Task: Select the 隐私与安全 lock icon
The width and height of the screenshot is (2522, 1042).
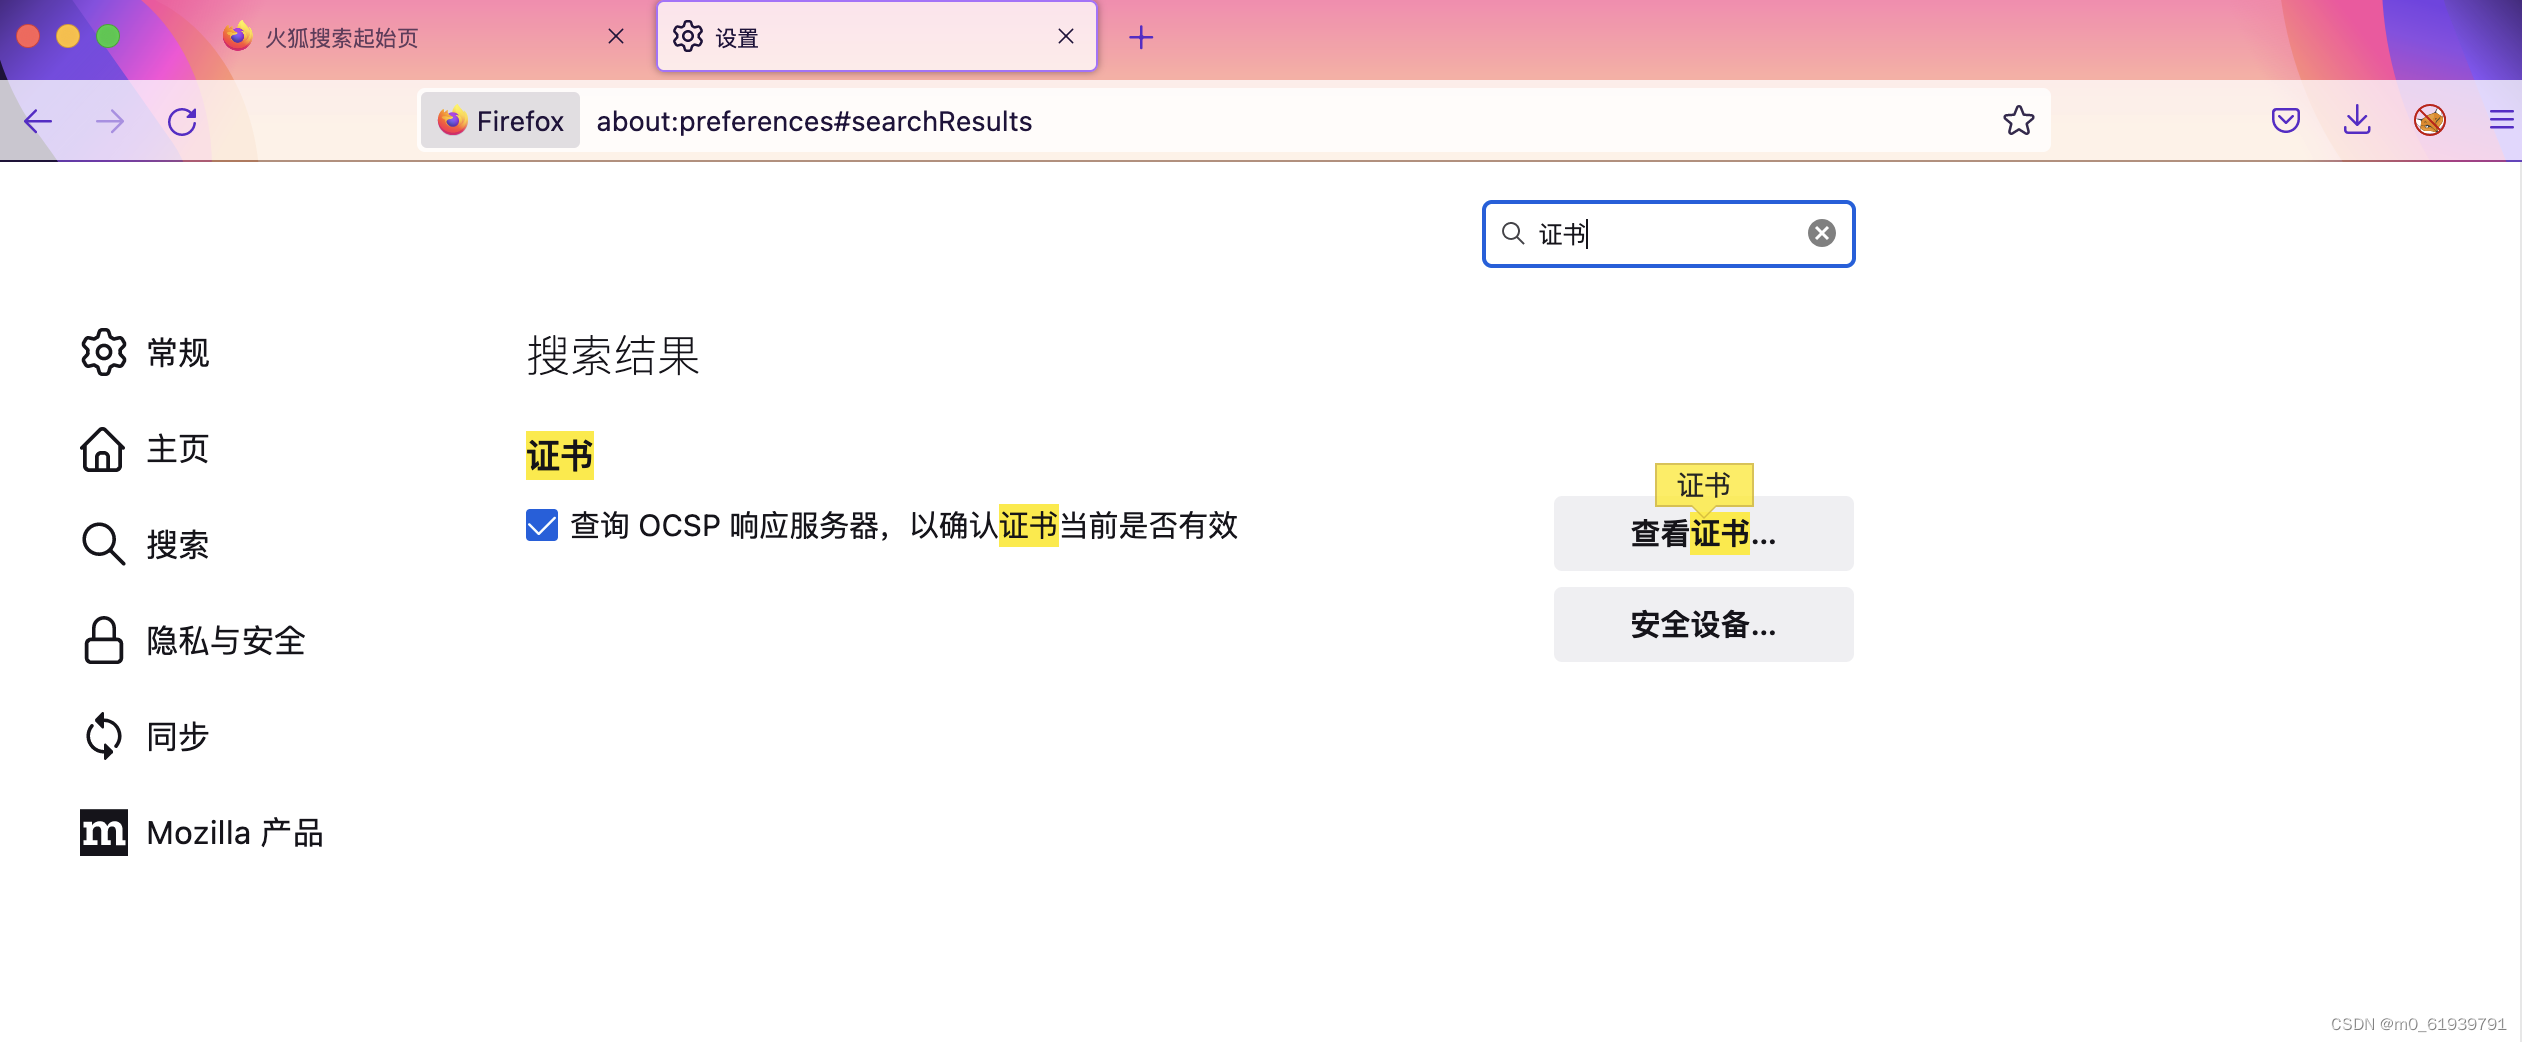Action: [x=103, y=641]
